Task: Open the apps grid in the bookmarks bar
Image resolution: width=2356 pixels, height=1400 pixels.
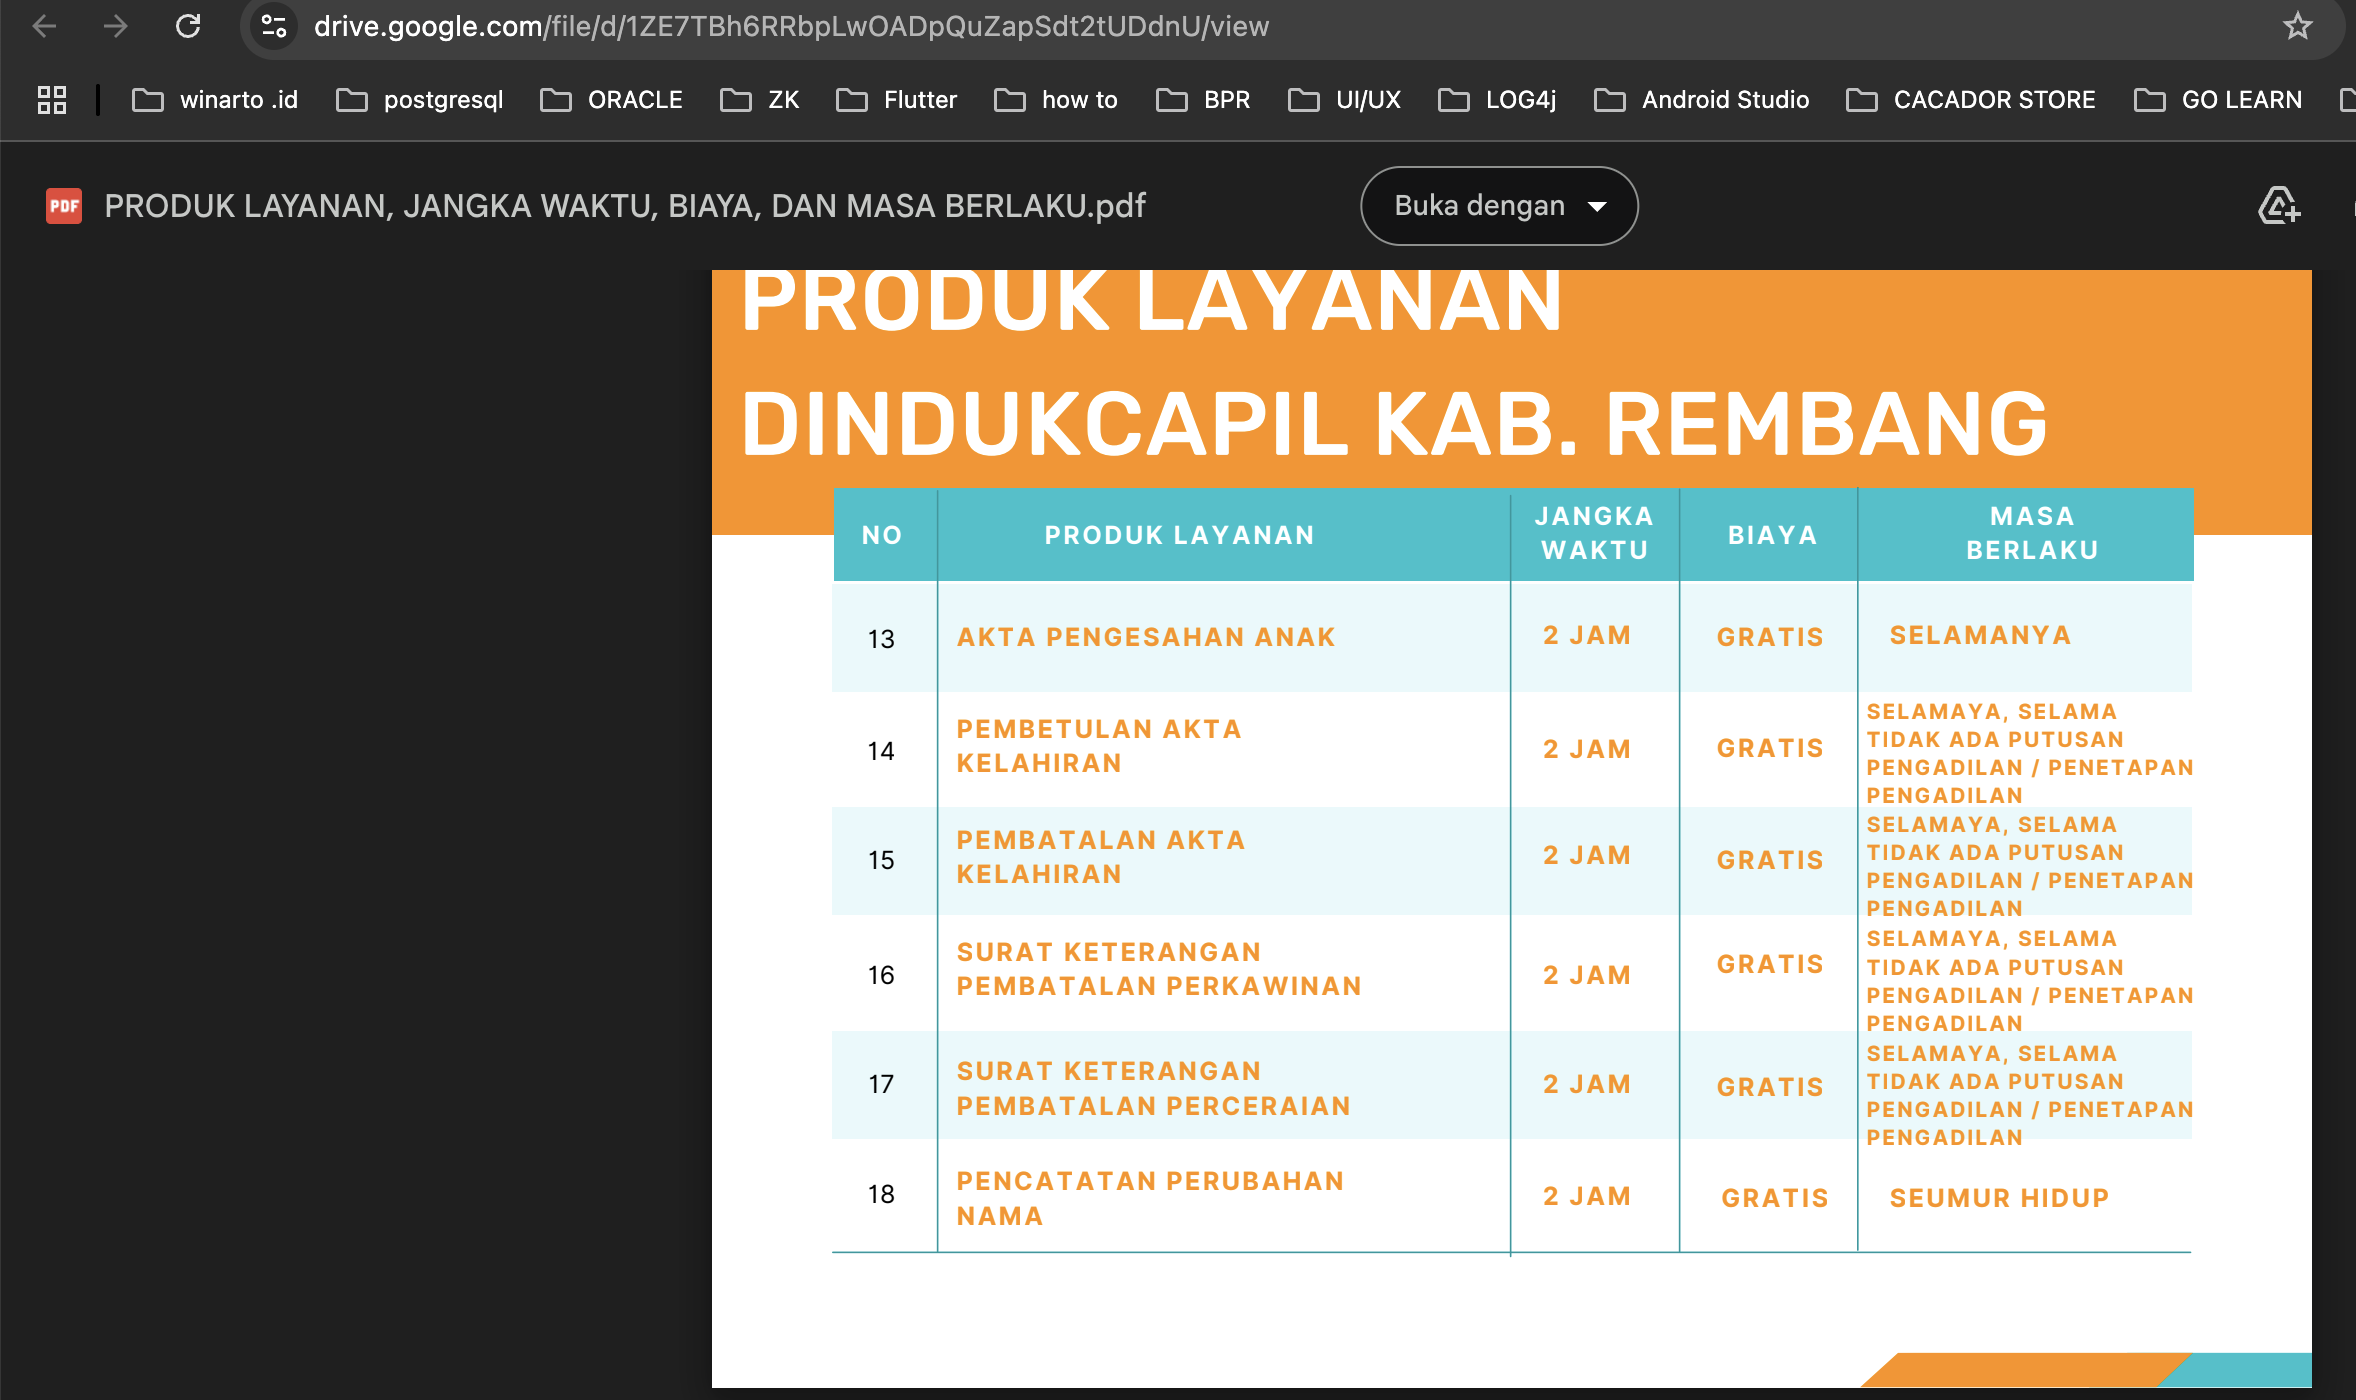Action: 52,100
